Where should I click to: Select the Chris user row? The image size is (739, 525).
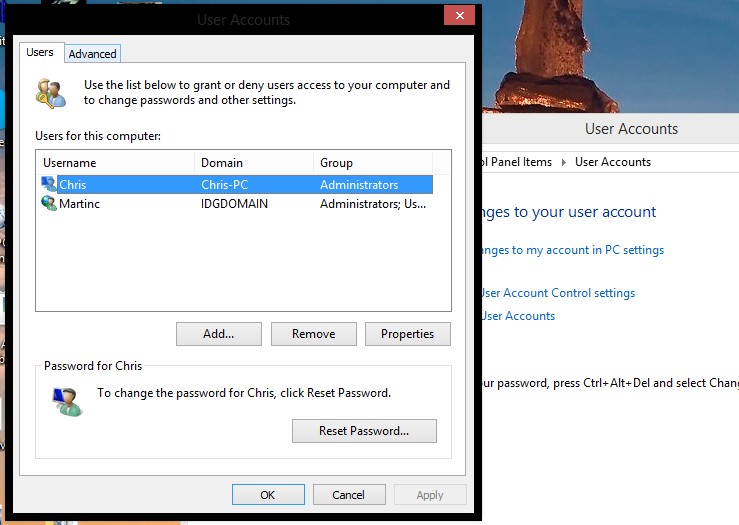[236, 184]
